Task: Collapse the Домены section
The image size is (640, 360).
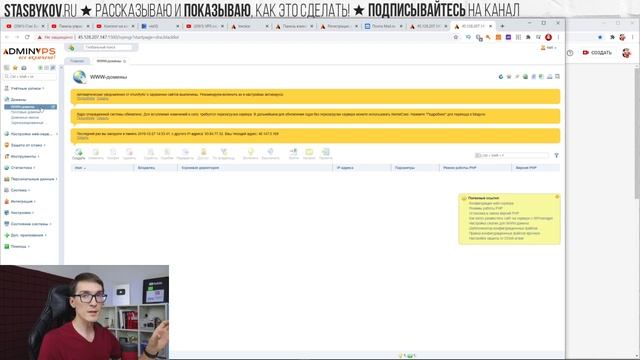Action: (16, 100)
